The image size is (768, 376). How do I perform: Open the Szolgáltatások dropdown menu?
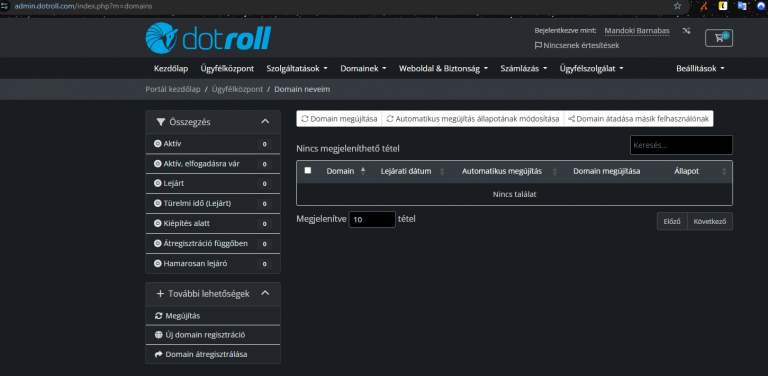tap(297, 69)
